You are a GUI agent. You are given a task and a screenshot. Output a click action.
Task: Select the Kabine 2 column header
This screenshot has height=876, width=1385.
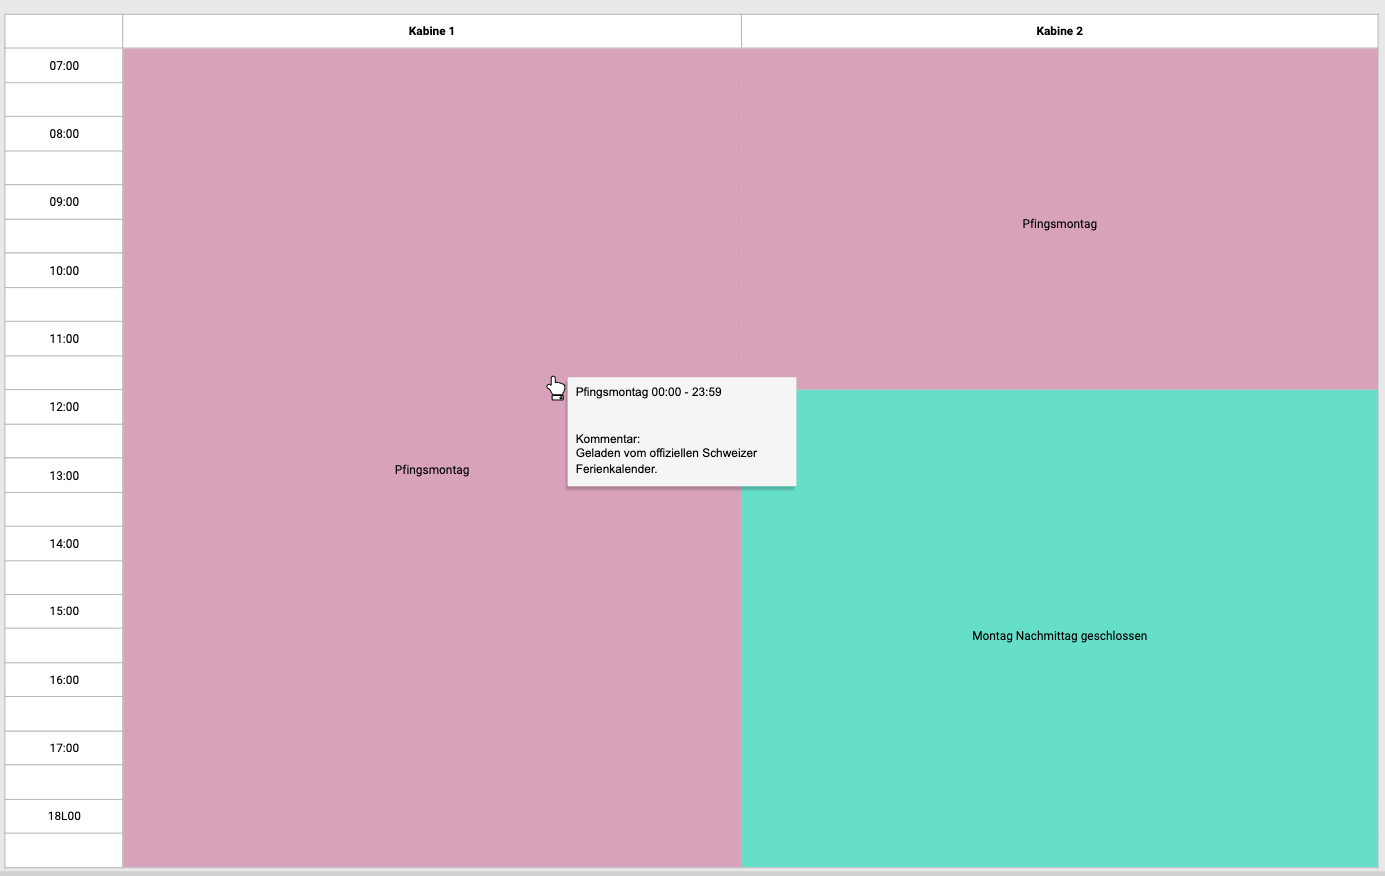point(1059,31)
